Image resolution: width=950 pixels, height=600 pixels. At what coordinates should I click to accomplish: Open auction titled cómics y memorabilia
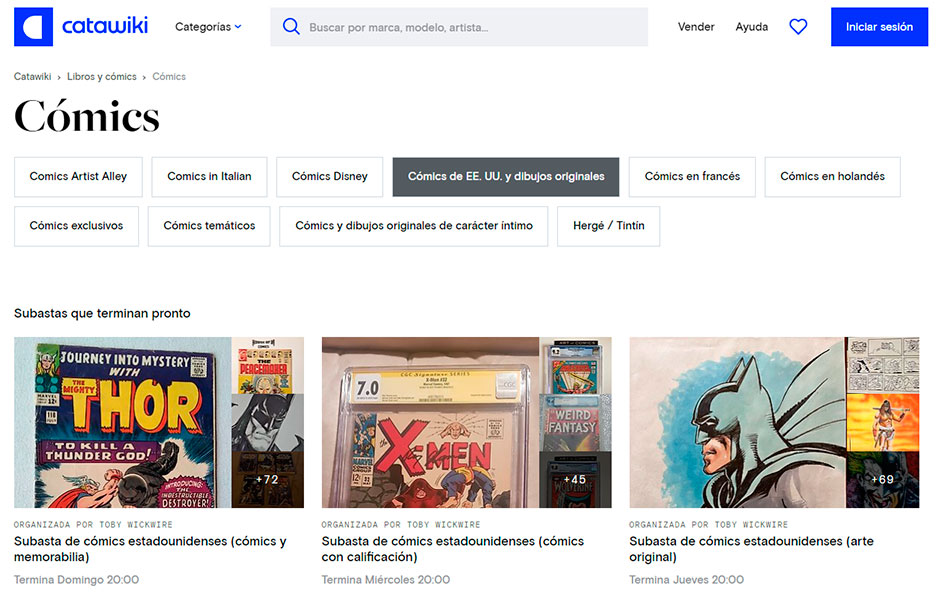coord(150,549)
